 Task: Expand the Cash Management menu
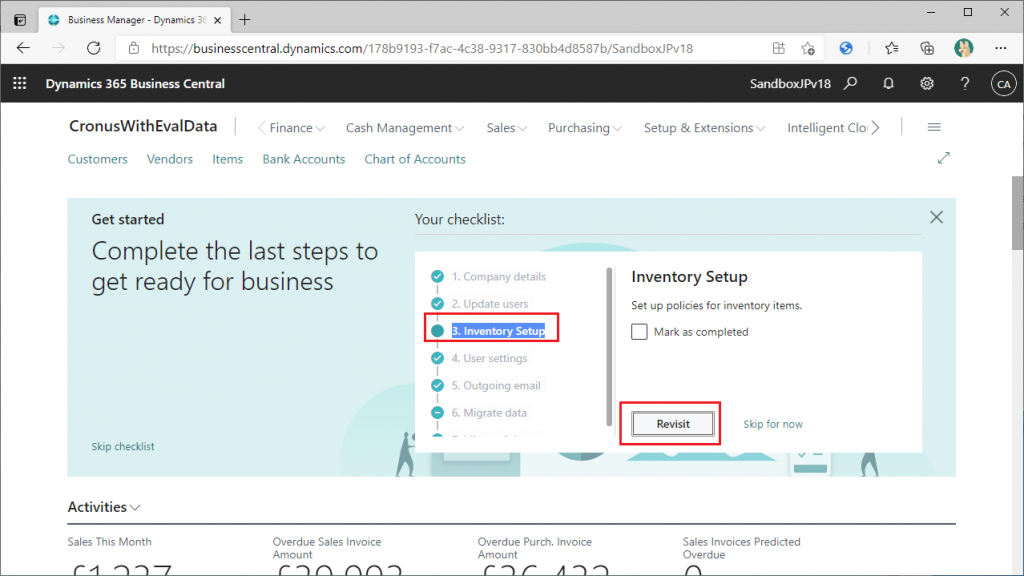(x=405, y=128)
